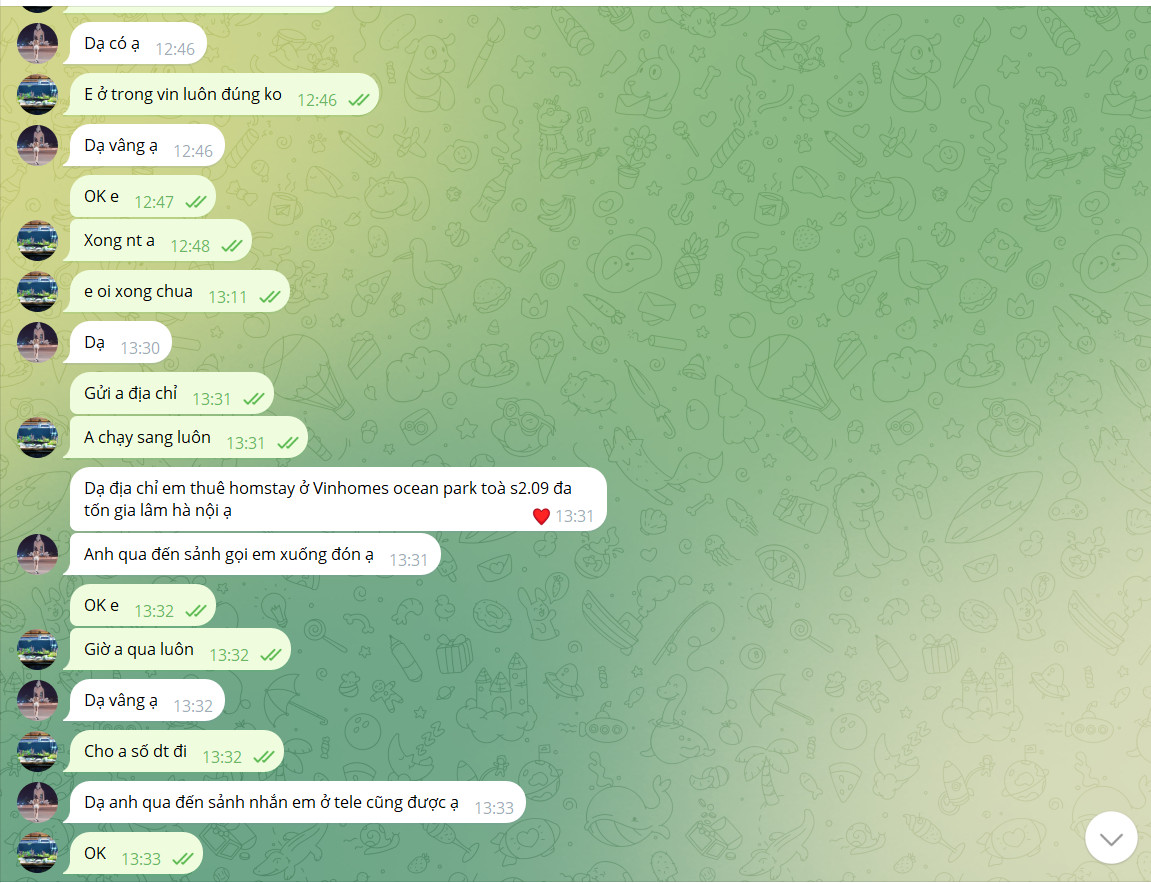Select the Vinhomes ocean park address message

(338, 499)
